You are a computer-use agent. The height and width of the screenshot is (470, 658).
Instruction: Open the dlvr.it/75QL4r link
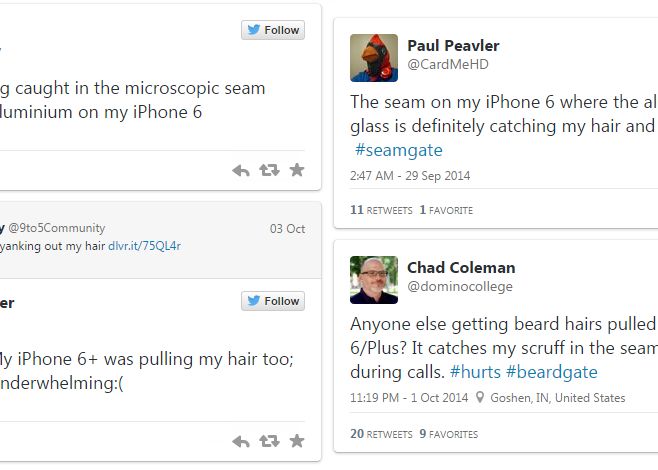click(144, 246)
